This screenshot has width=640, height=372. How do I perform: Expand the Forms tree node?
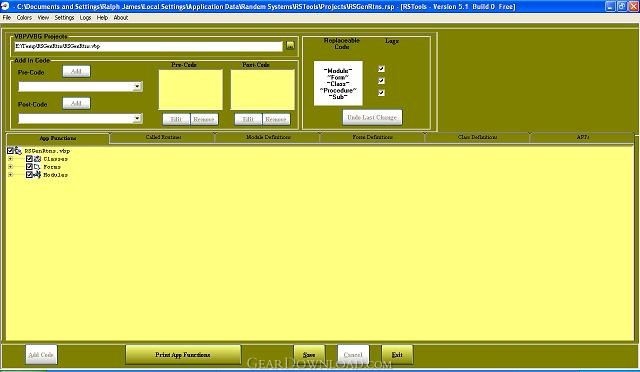(10, 167)
